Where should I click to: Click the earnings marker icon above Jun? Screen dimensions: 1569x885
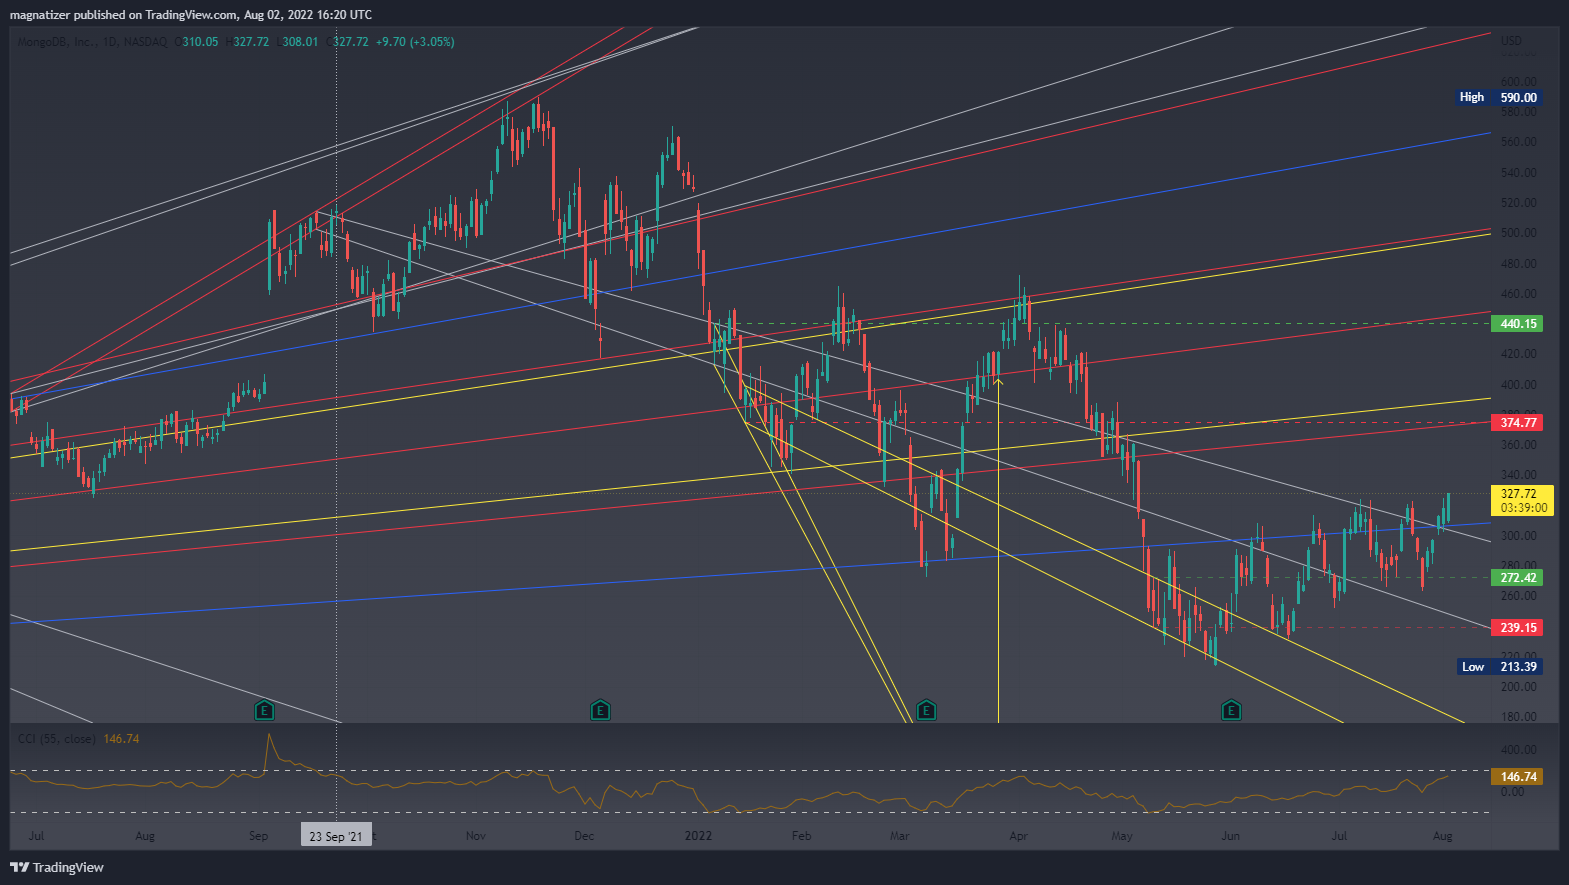1231,711
